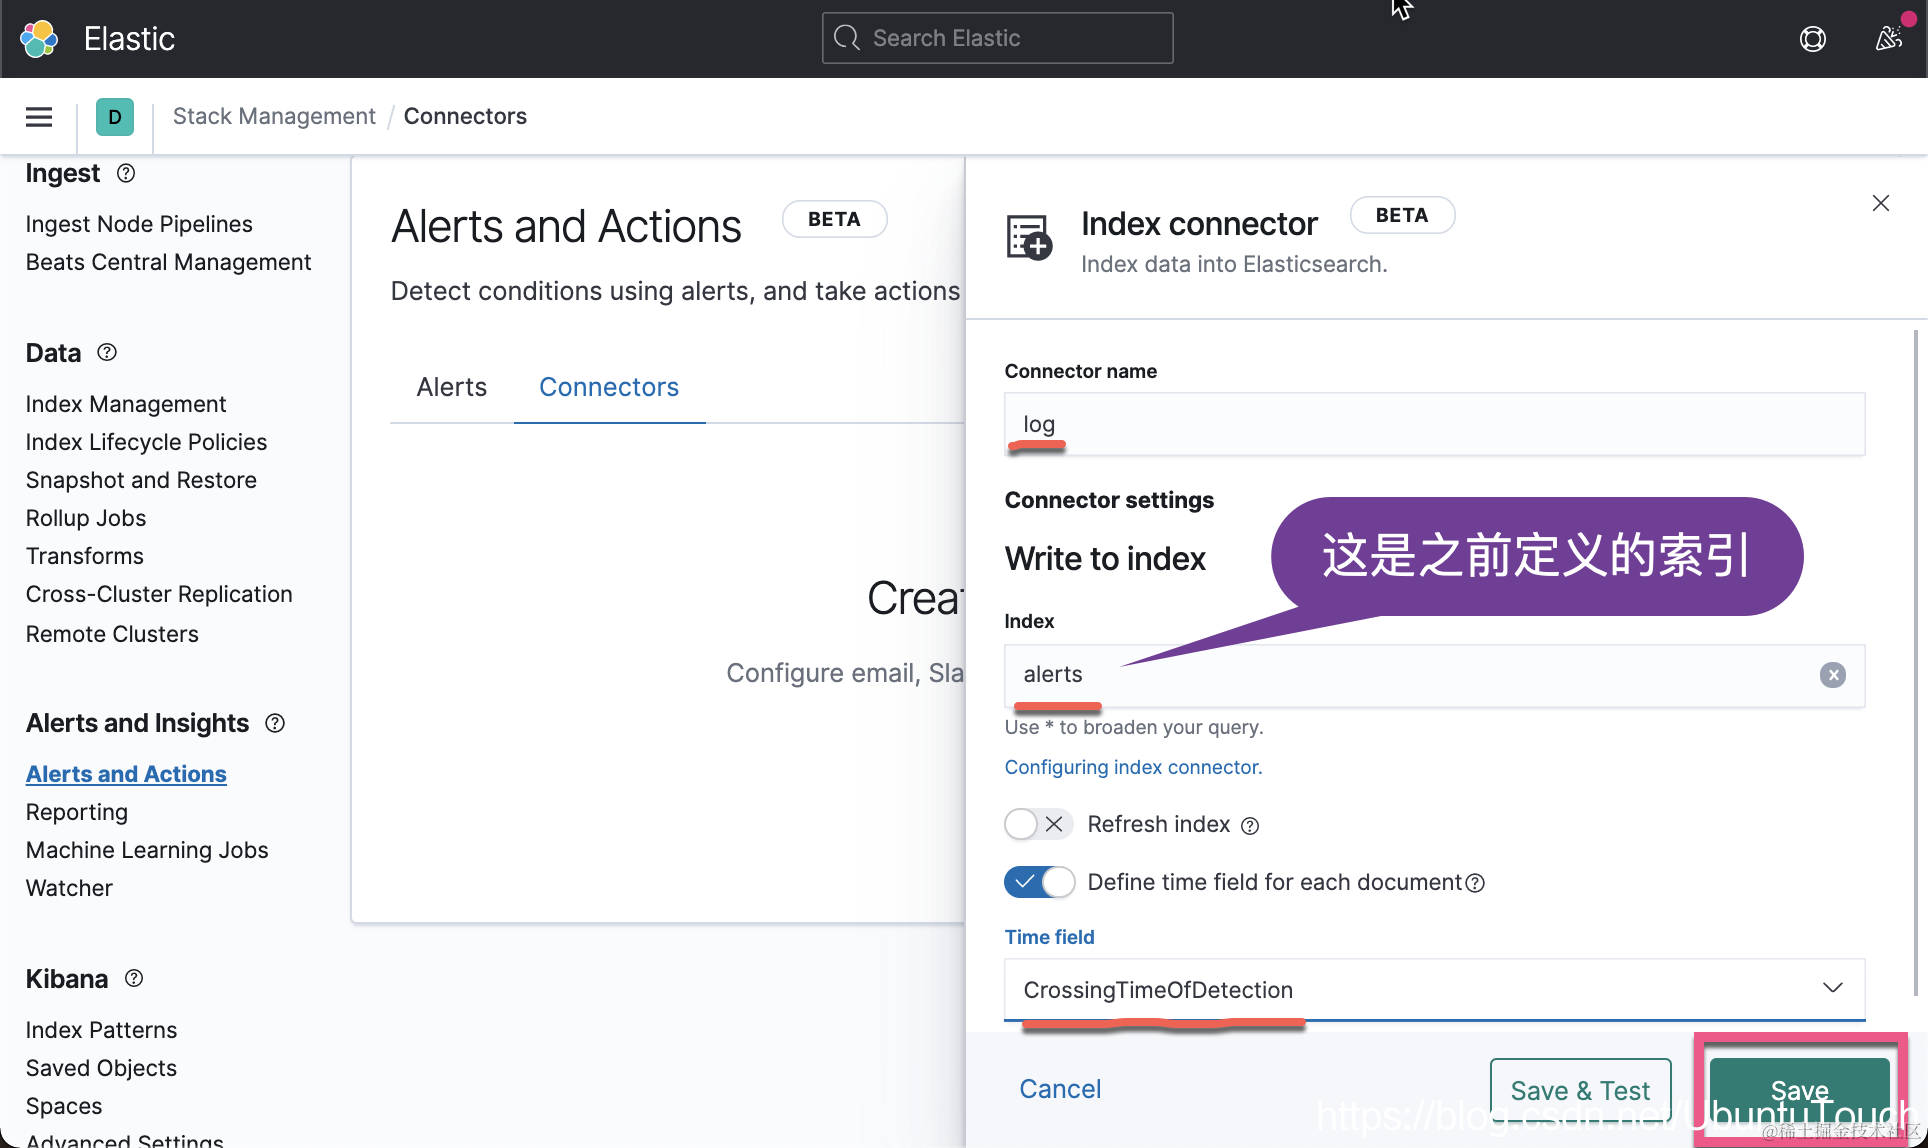Click help icon beside Alerts and Insights
The height and width of the screenshot is (1148, 1928).
coord(275,723)
